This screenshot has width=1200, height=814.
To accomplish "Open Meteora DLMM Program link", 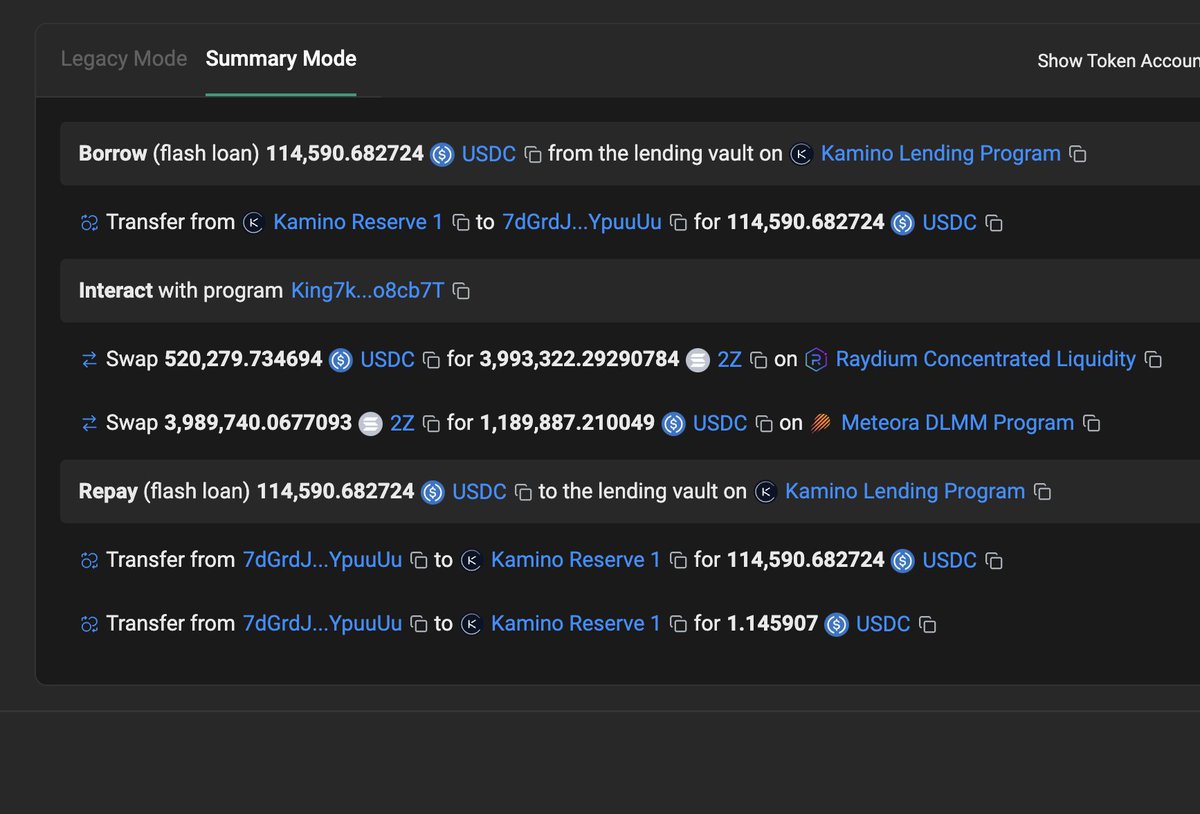I will pos(958,423).
